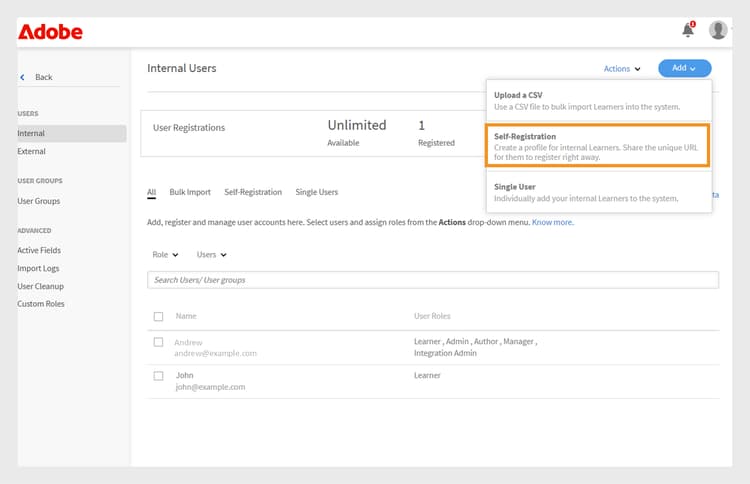Open the notifications bell
Image resolution: width=750 pixels, height=484 pixels.
(688, 30)
